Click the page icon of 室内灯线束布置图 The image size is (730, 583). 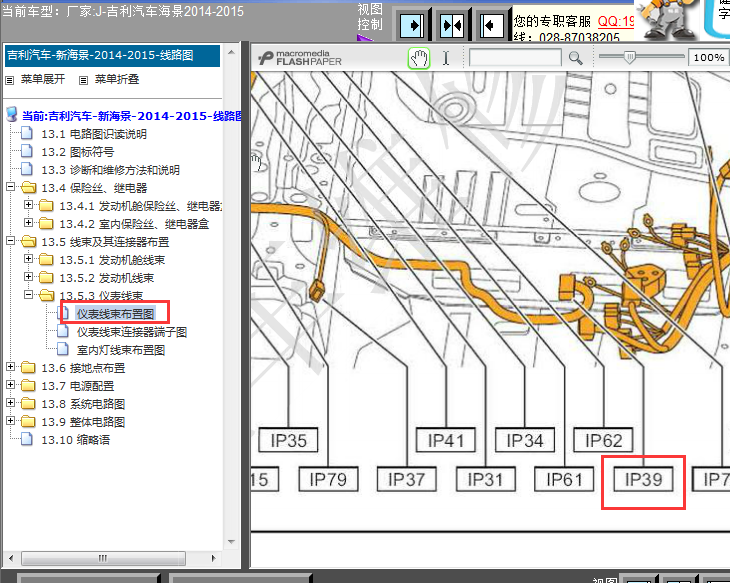(x=63, y=349)
